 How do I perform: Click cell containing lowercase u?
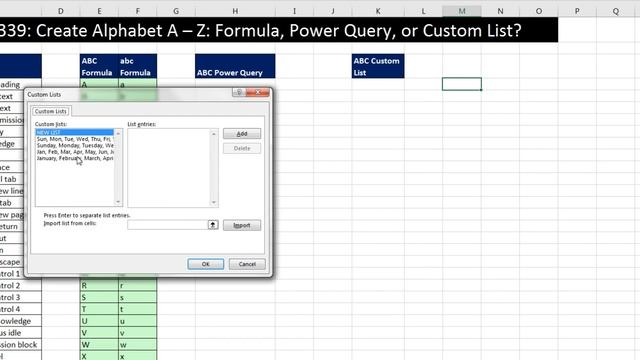(x=138, y=321)
